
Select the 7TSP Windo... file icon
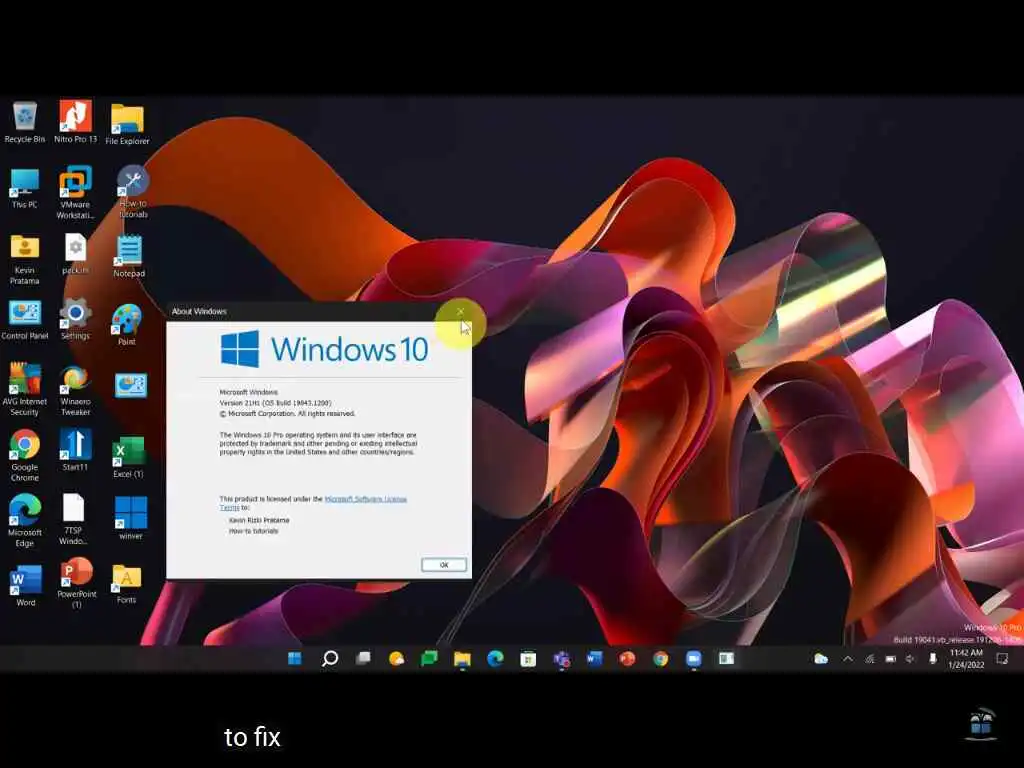tap(73, 520)
